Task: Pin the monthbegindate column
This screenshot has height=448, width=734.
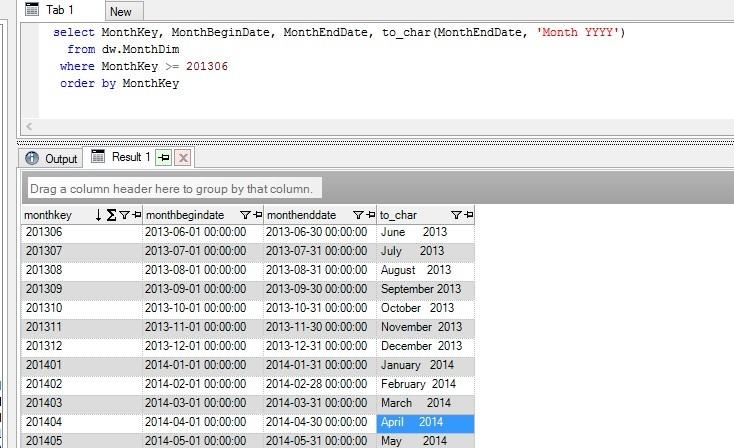Action: point(257,215)
